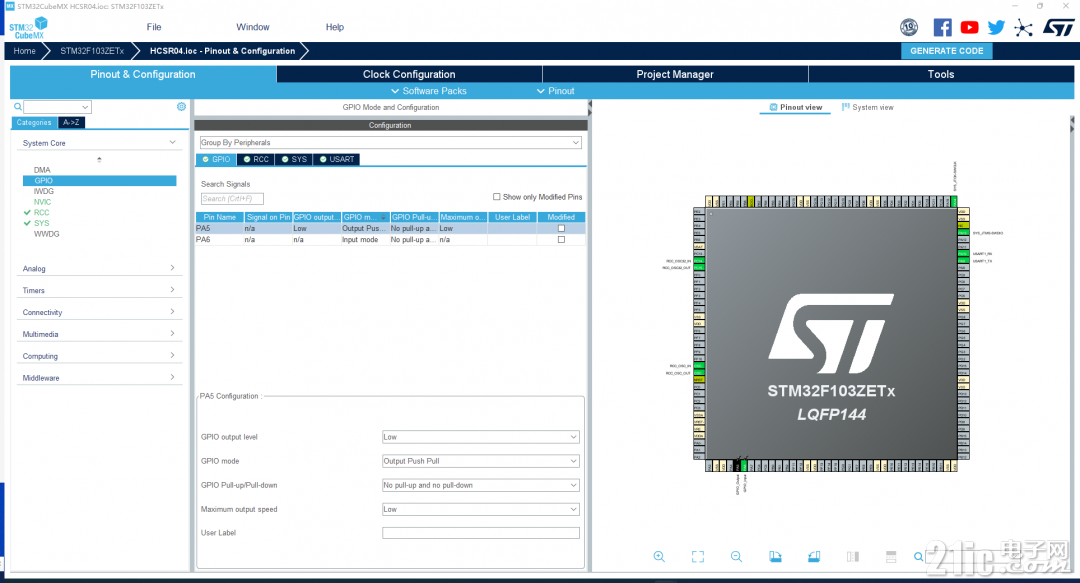Open the Software Packs menu
Screen dimensions: 1080x583
[x=428, y=91]
